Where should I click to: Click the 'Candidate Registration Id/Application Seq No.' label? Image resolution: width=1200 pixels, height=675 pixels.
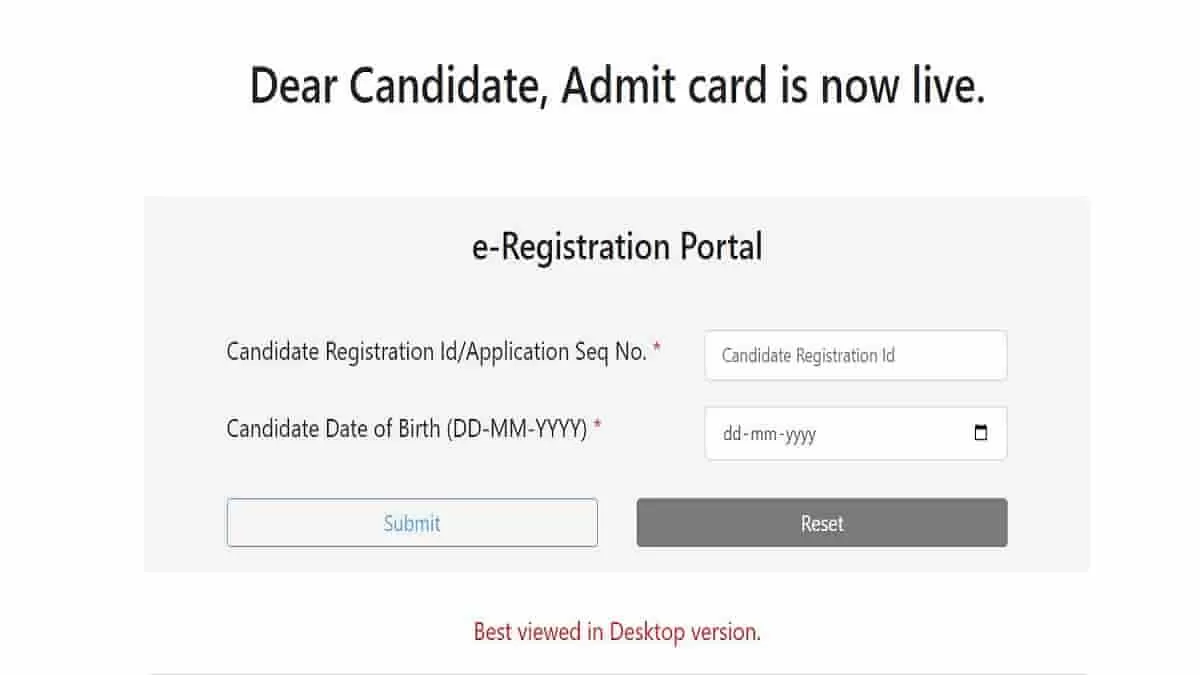click(x=437, y=352)
